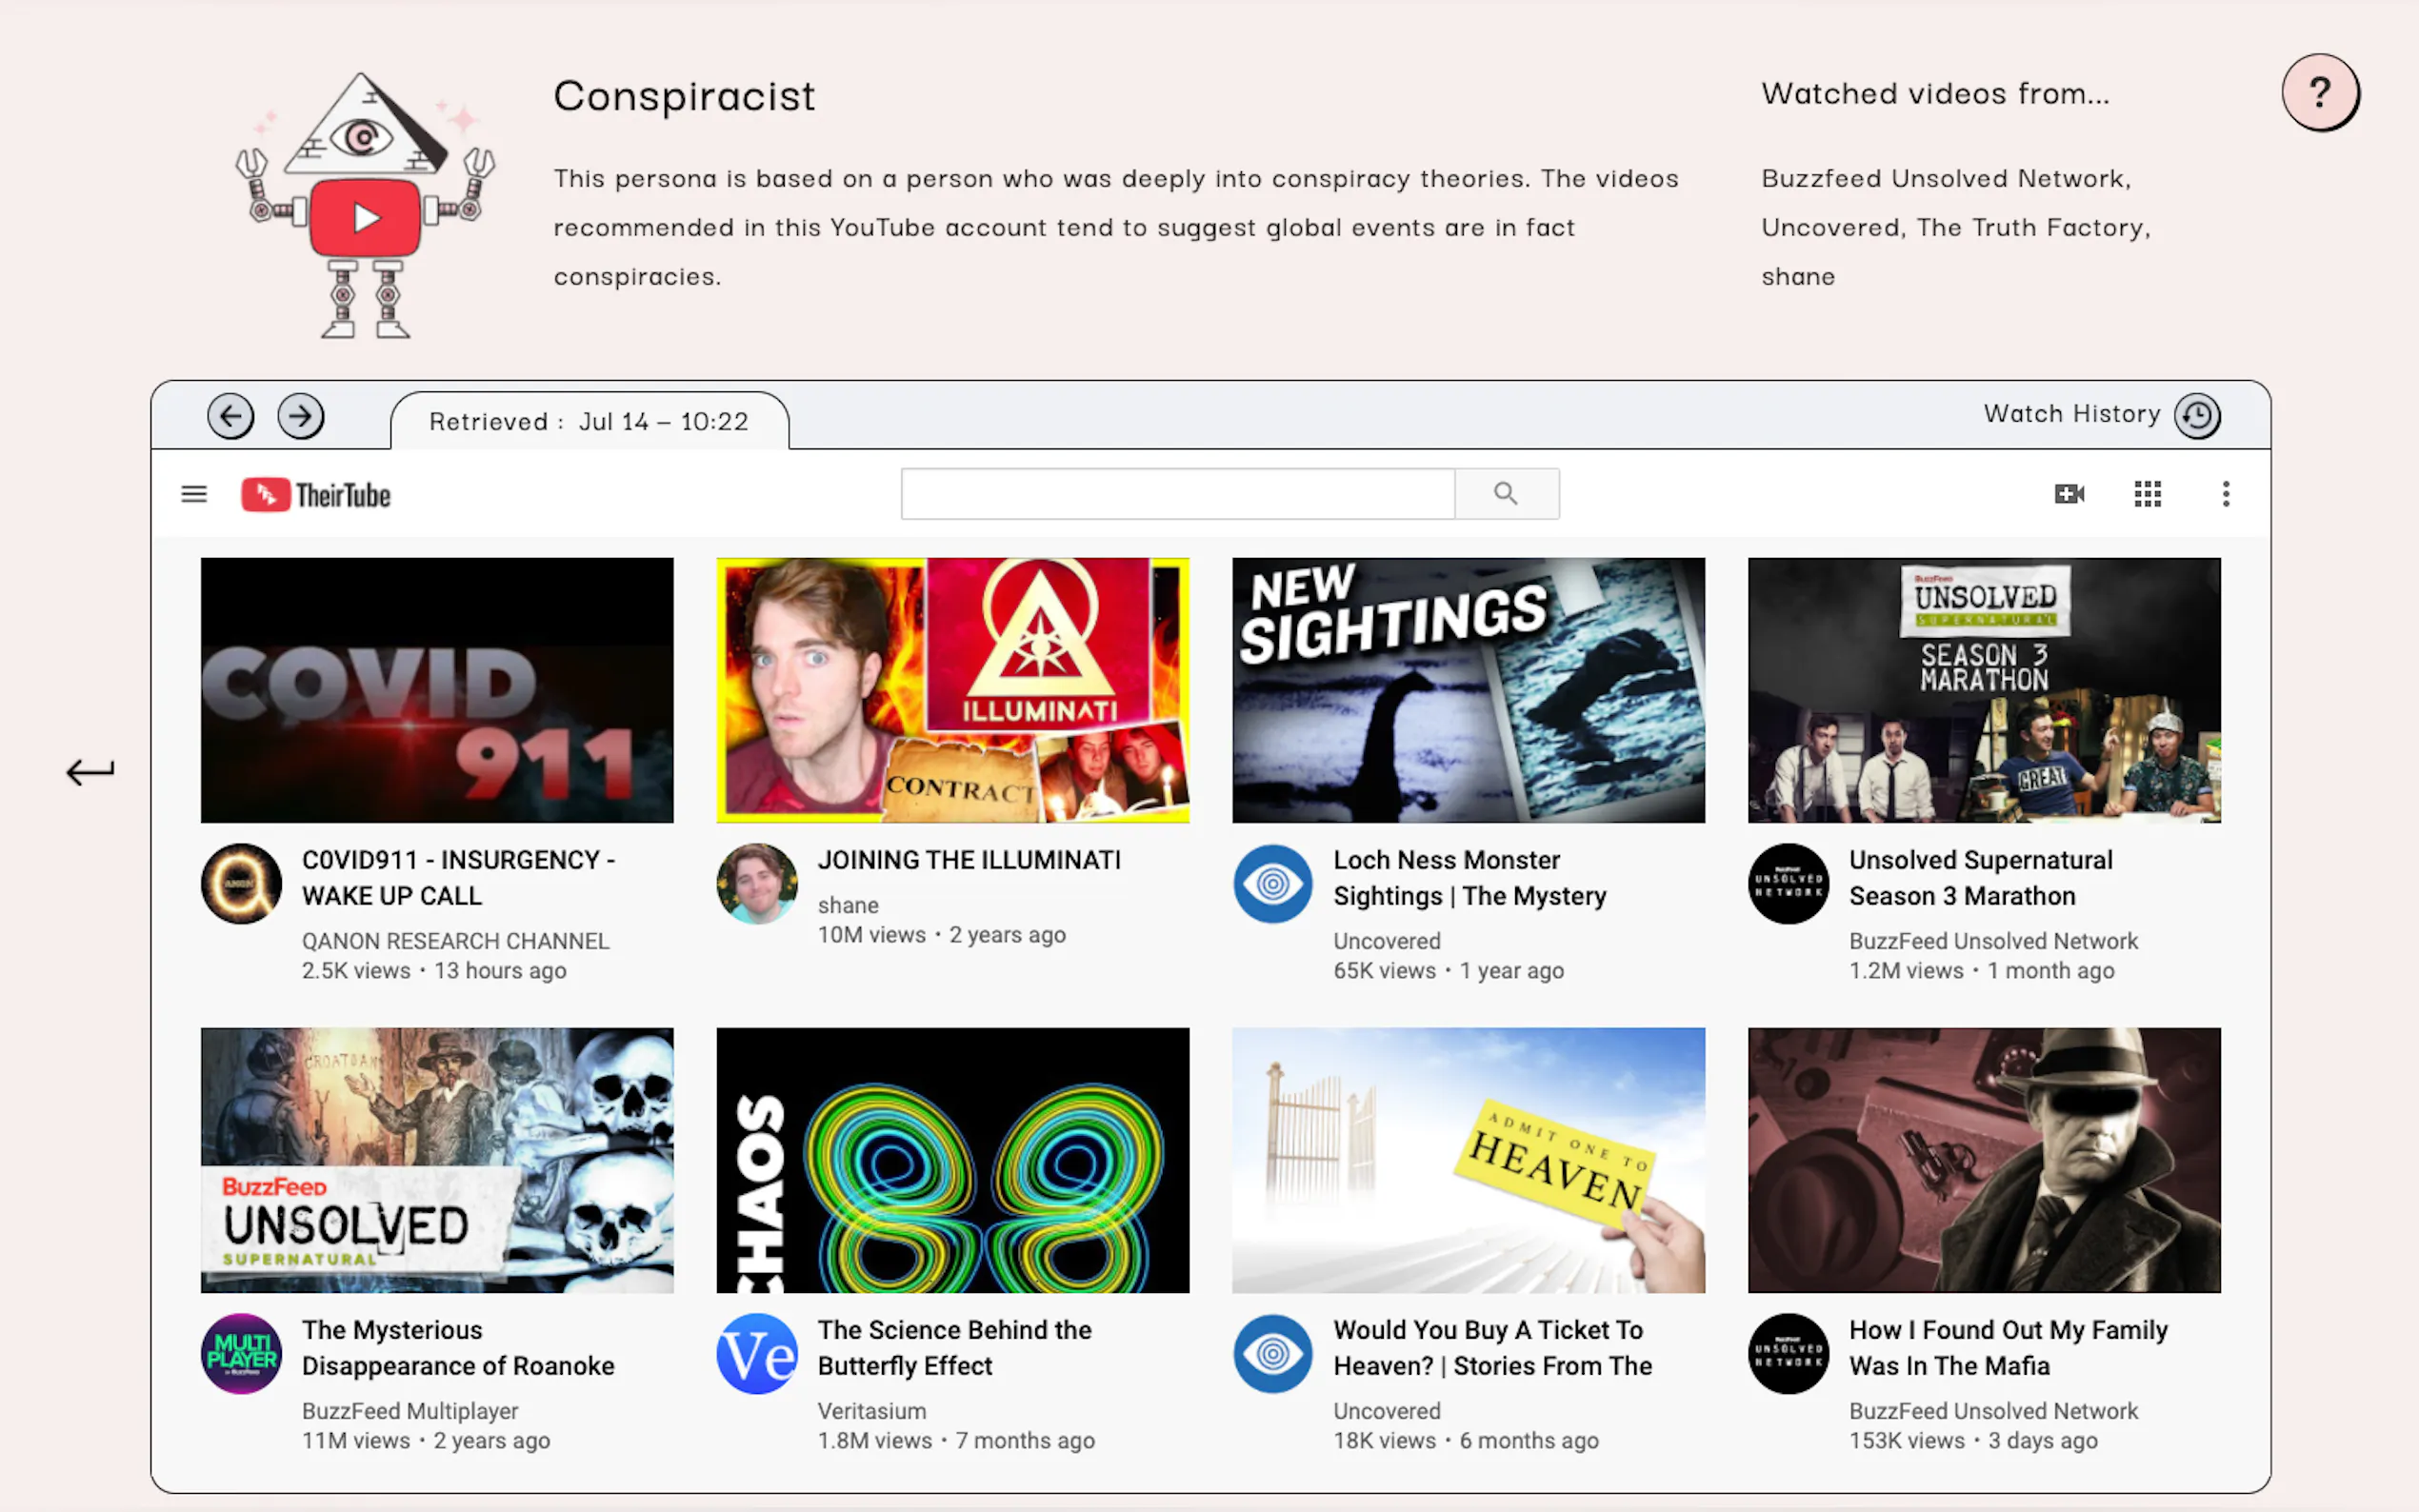Screen dimensions: 2419x1512
Task: Open Loch Ness Monster Sightings thumbnail
Action: tap(1468, 690)
